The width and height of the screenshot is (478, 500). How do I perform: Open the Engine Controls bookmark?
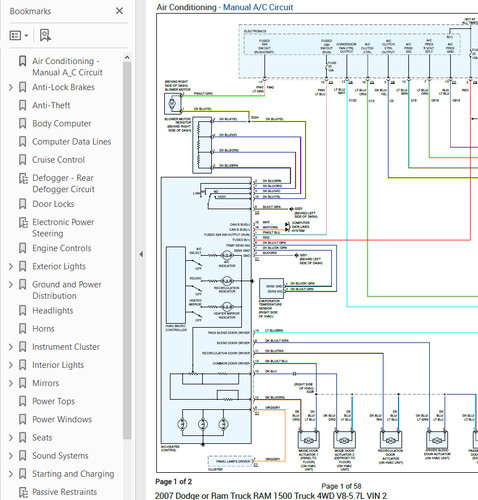[x=62, y=248]
